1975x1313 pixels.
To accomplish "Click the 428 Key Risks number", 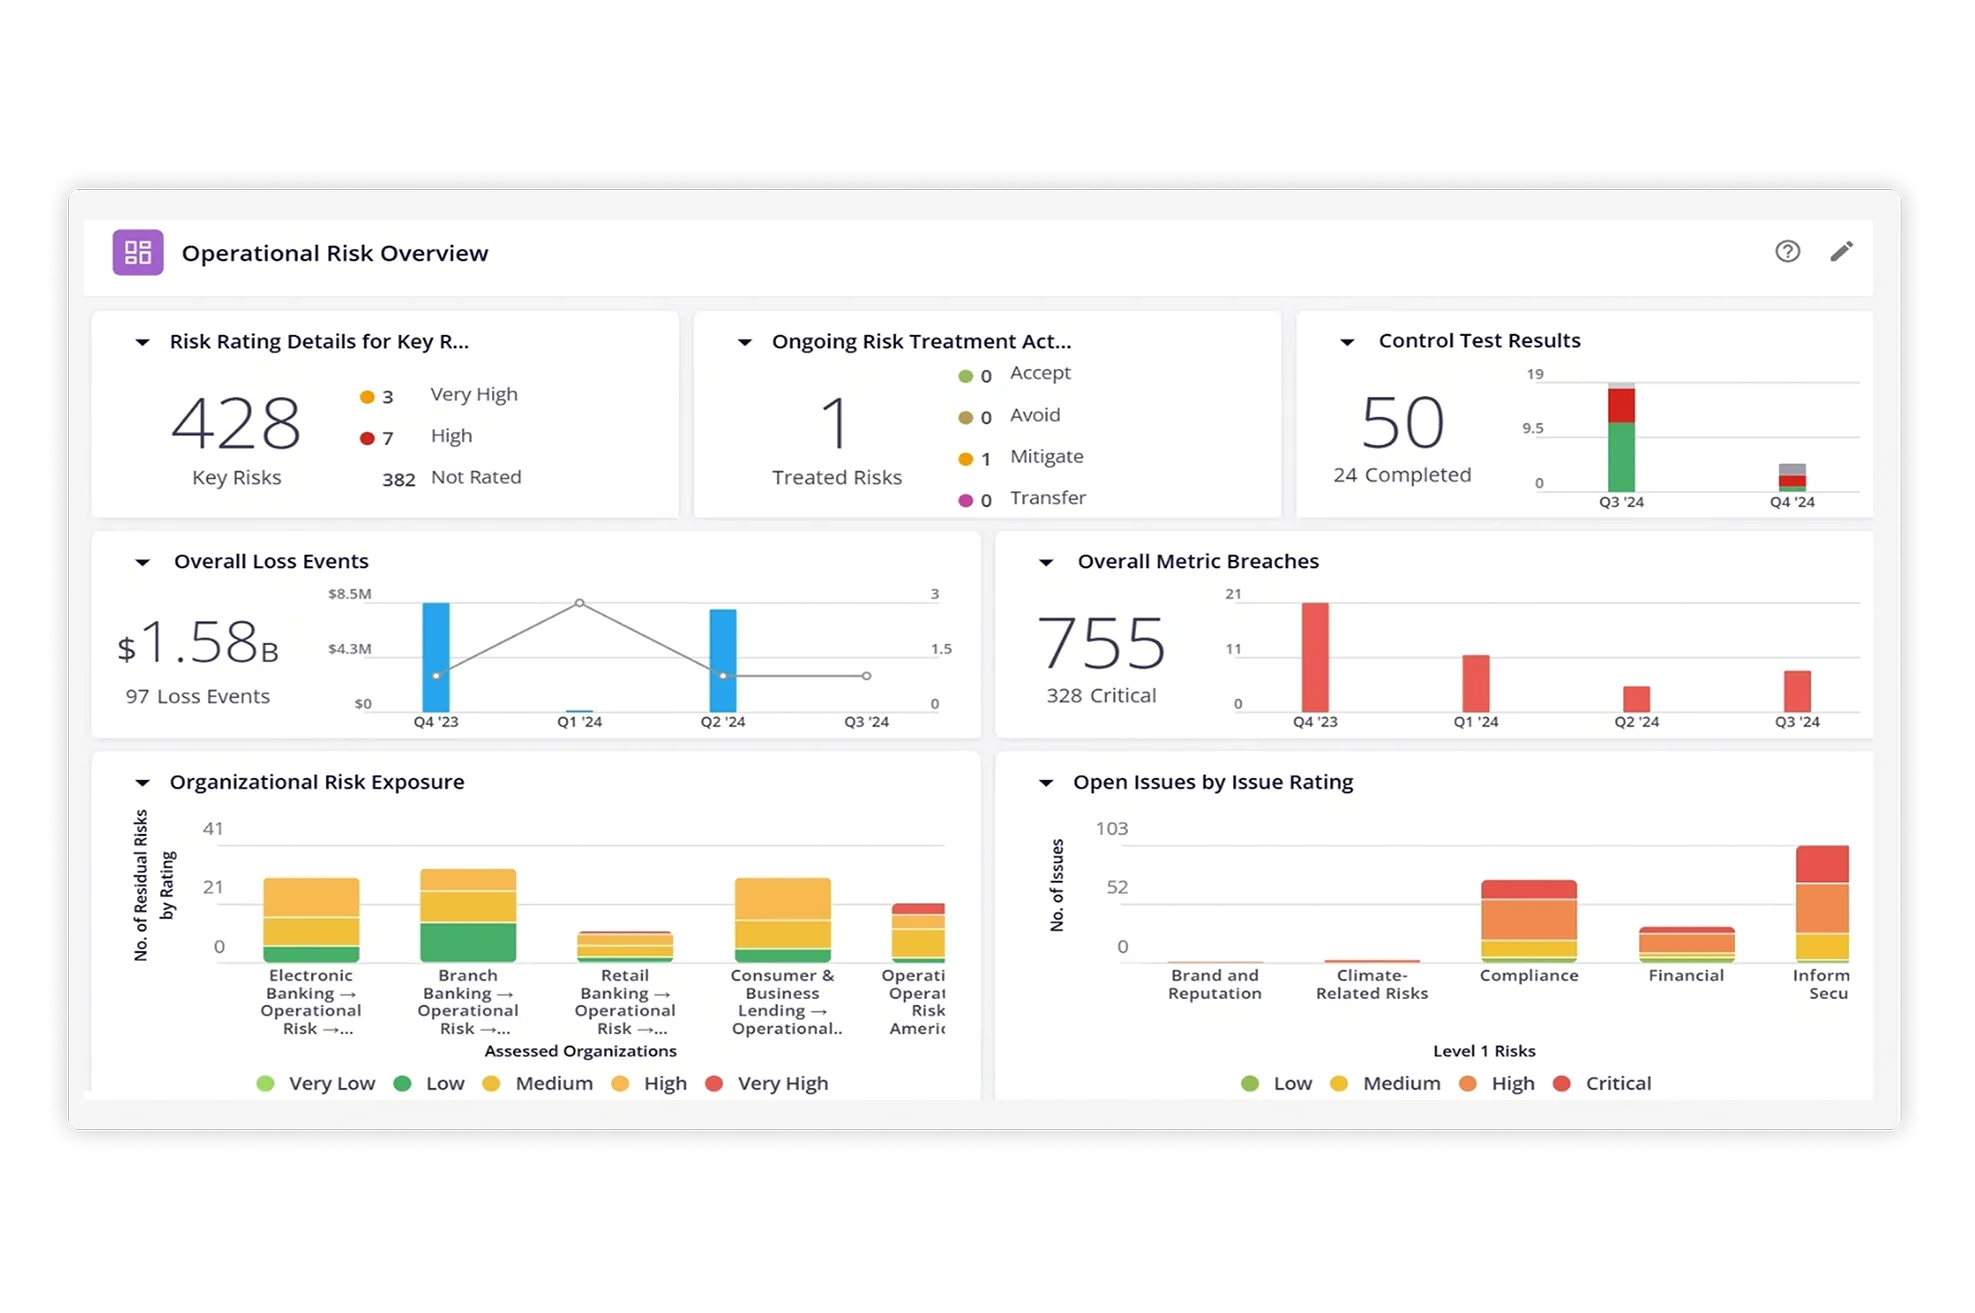I will [236, 422].
